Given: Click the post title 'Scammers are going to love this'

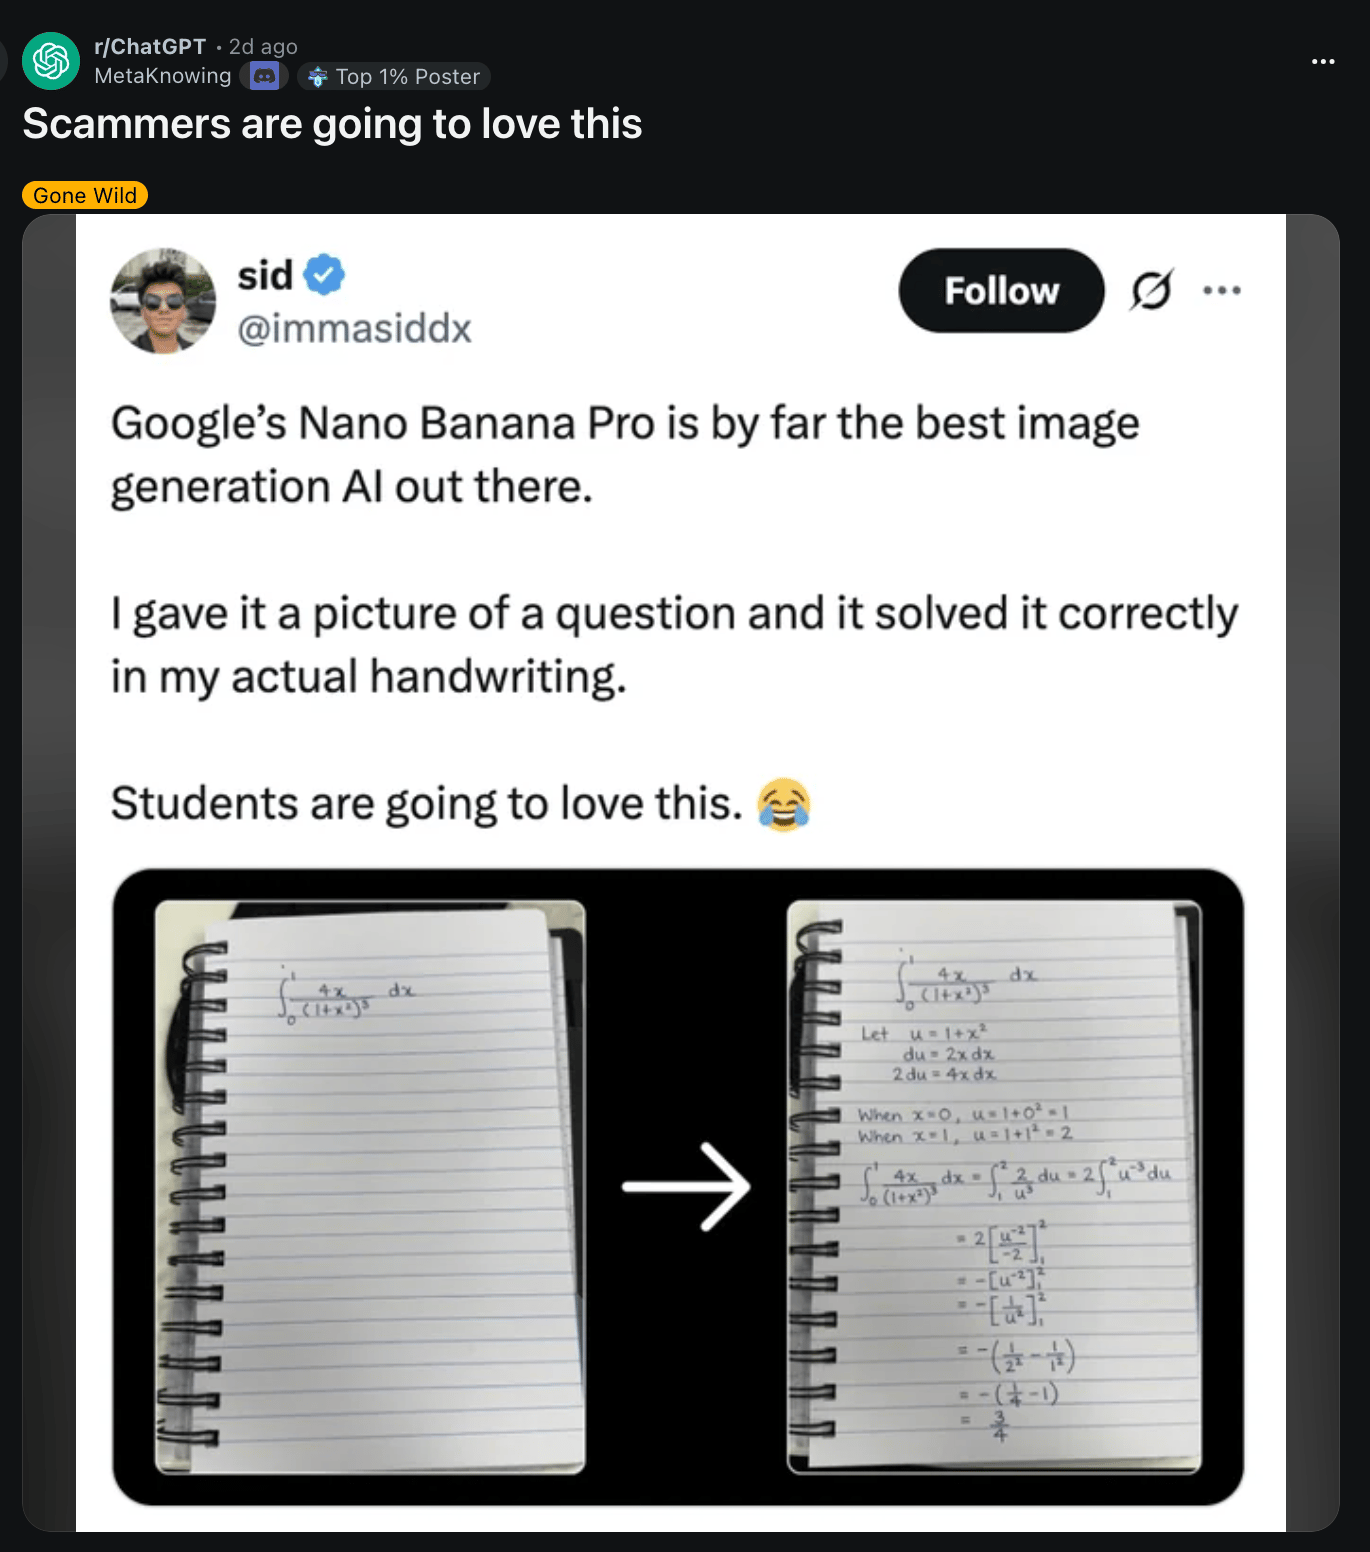Looking at the screenshot, I should (x=332, y=124).
